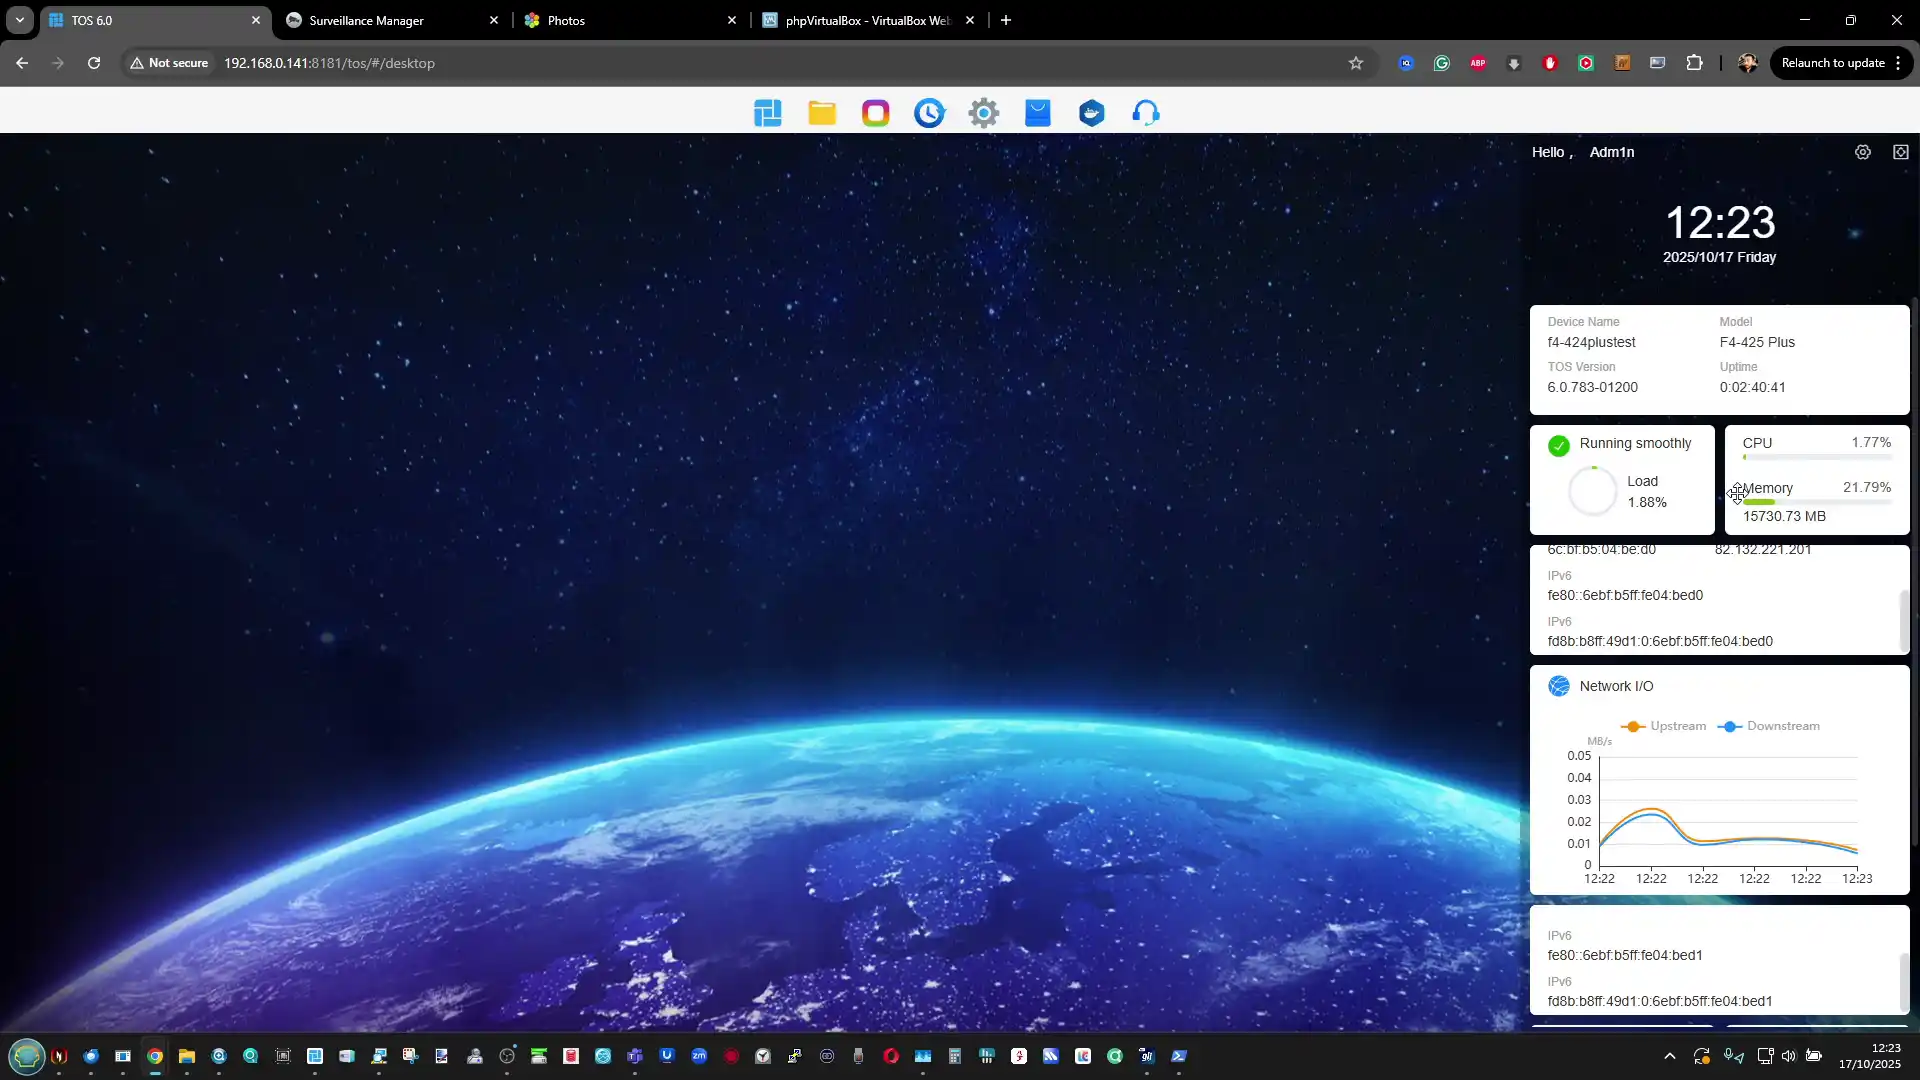Show hidden system tray icons chevron
Screen dimensions: 1920x1080
(x=1670, y=1056)
